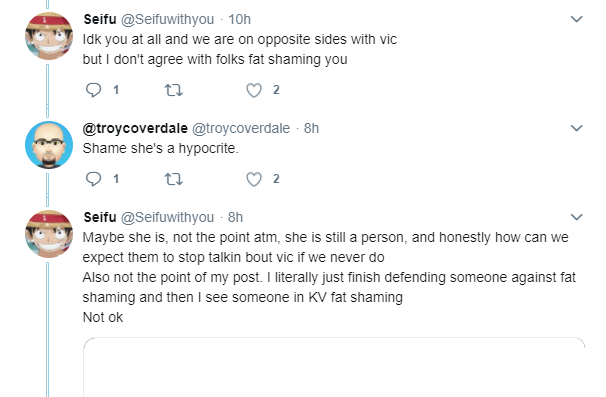This screenshot has height=397, width=606.
Task: Open Seifu's avatar on the 8h tweet
Action: (49, 234)
